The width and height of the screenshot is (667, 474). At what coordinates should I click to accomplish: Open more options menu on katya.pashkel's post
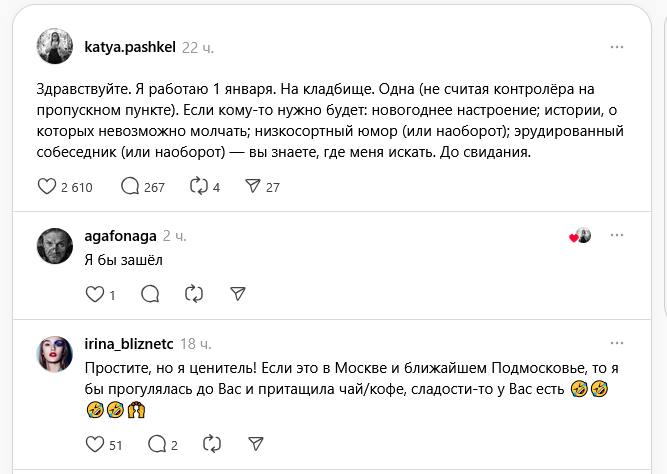click(620, 47)
